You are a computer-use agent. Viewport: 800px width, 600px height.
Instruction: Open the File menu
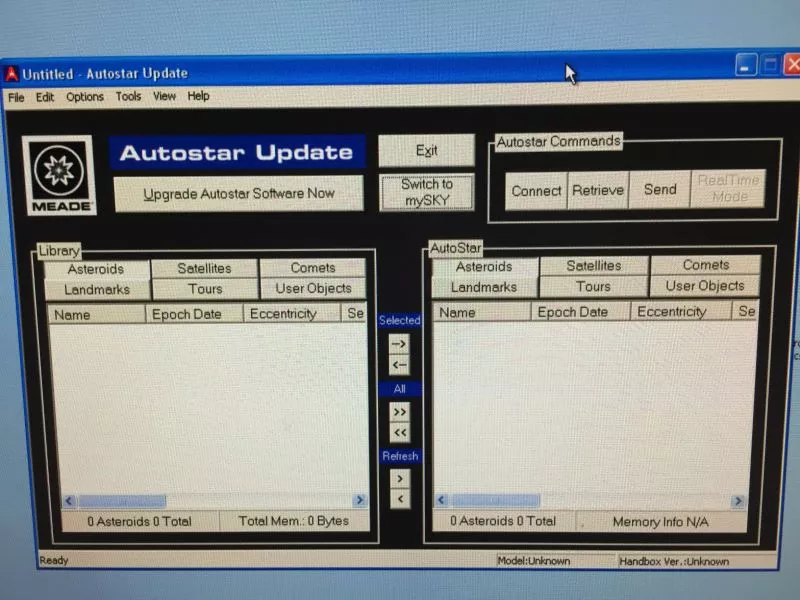(x=16, y=97)
